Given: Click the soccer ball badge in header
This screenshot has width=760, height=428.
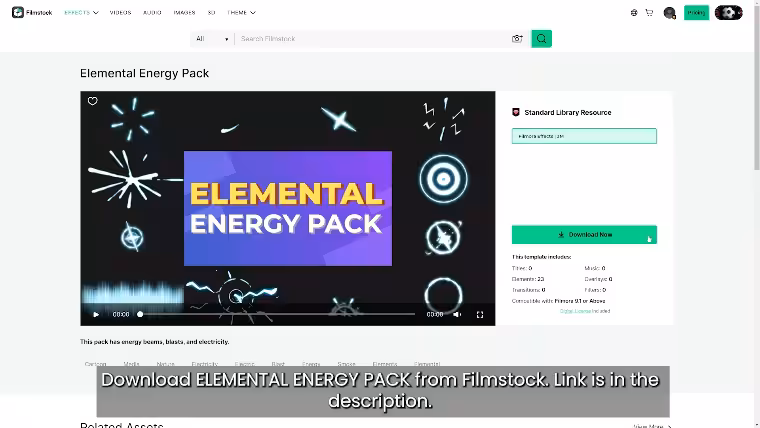Looking at the screenshot, I should pyautogui.click(x=728, y=13).
